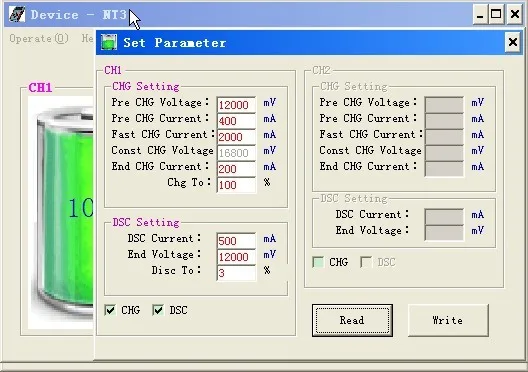Click the CH2 'DSC Setting' group label
Screen dimensions: 528x372
pyautogui.click(x=354, y=199)
